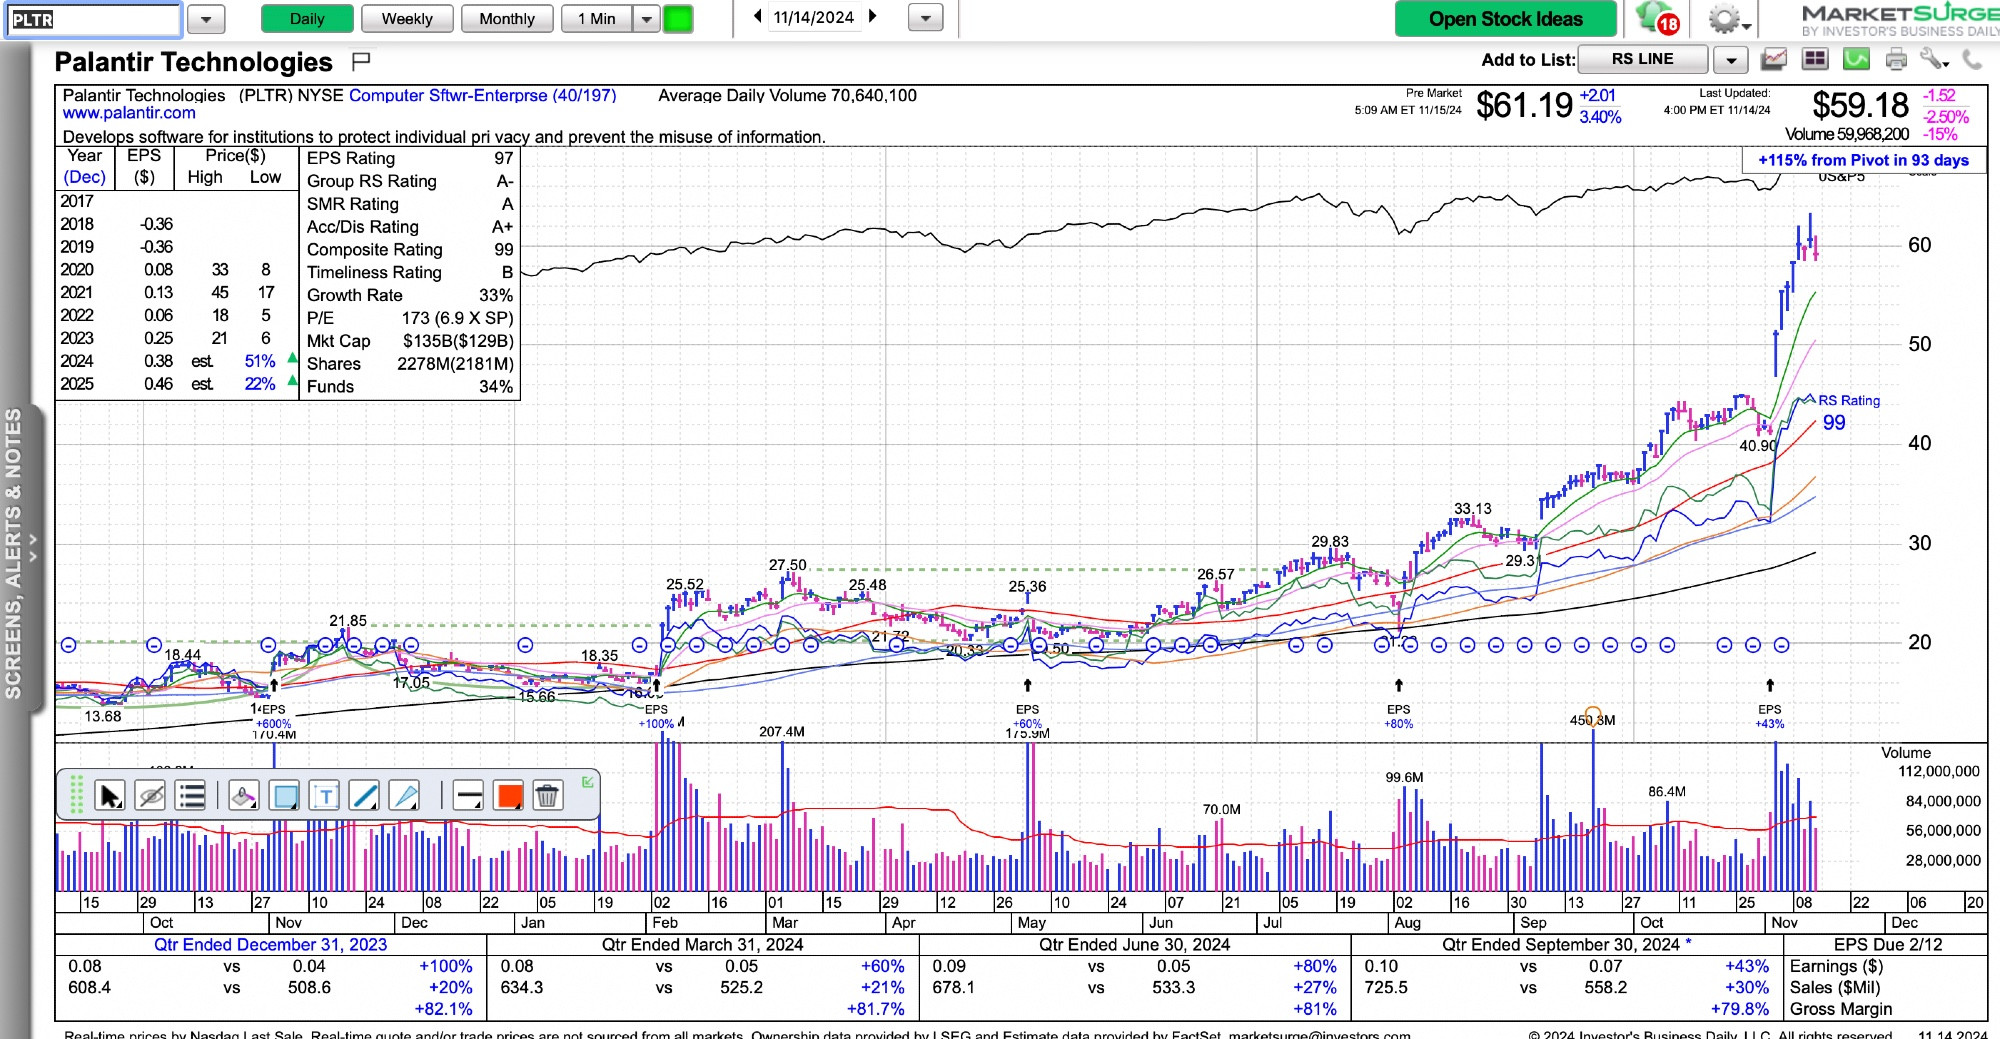Viewport: 2000px width, 1039px height.
Task: Print the chart using the printer icon
Action: click(1896, 60)
